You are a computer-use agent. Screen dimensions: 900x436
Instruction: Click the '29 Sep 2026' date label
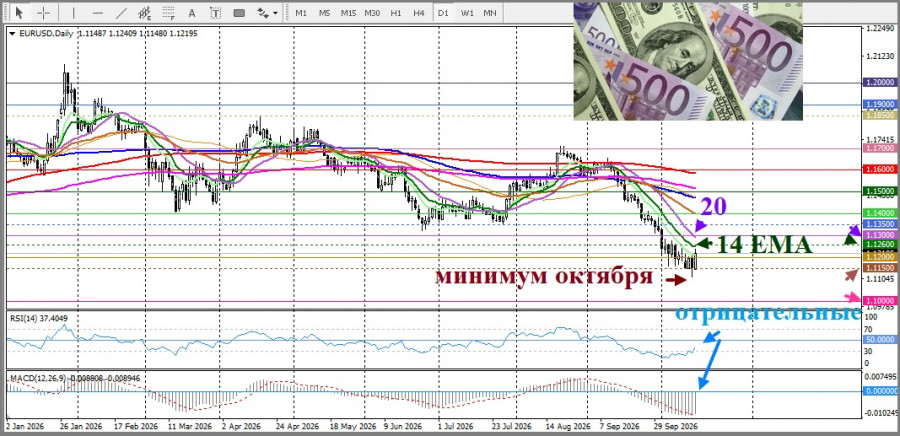pos(677,427)
